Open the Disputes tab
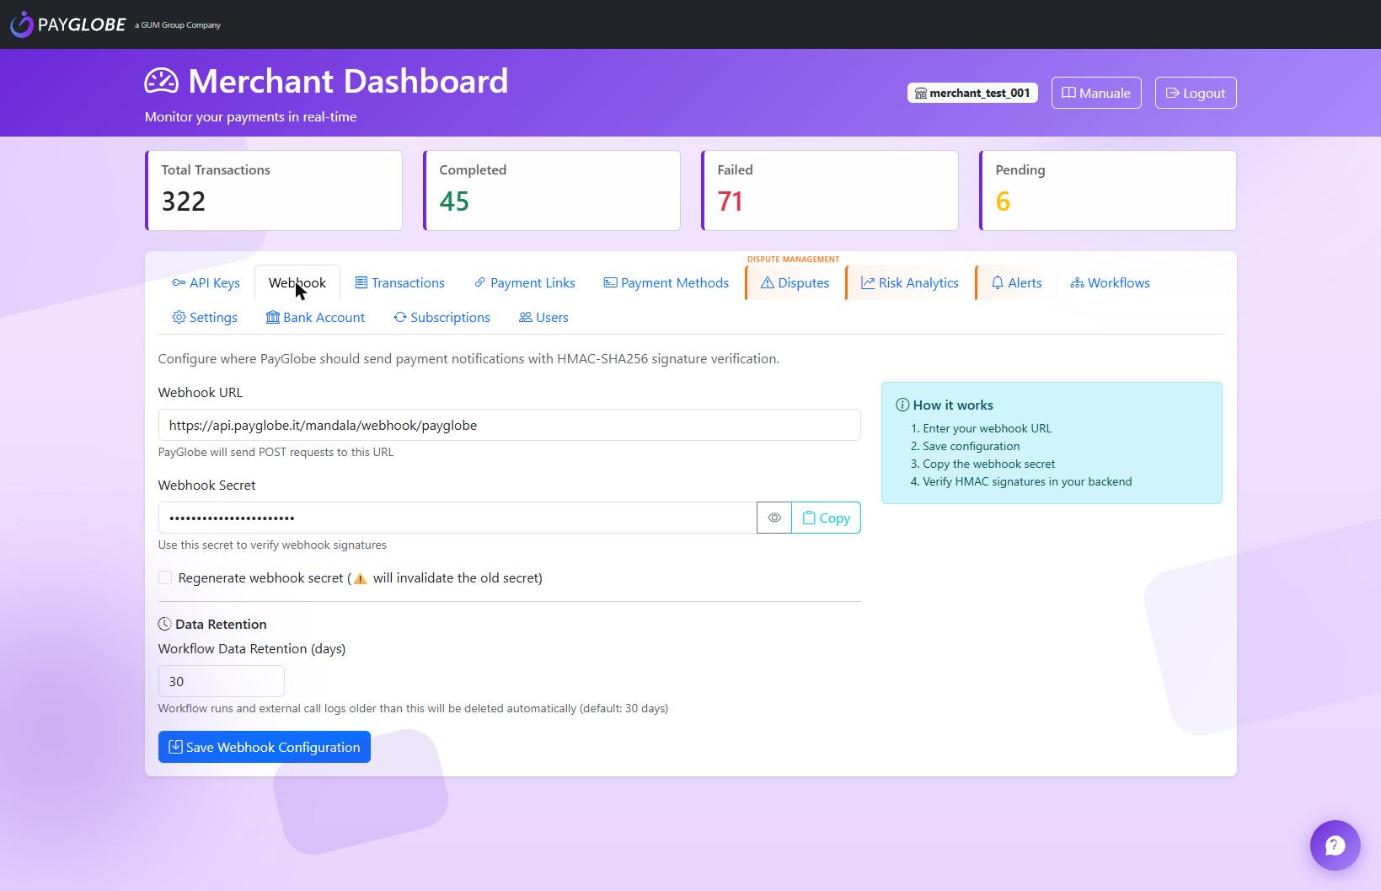1381x891 pixels. [795, 283]
